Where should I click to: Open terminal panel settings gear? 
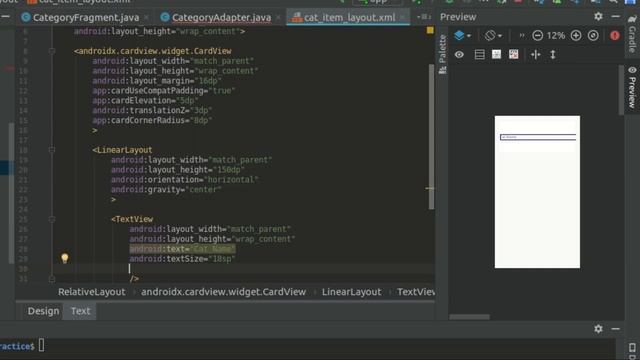598,329
